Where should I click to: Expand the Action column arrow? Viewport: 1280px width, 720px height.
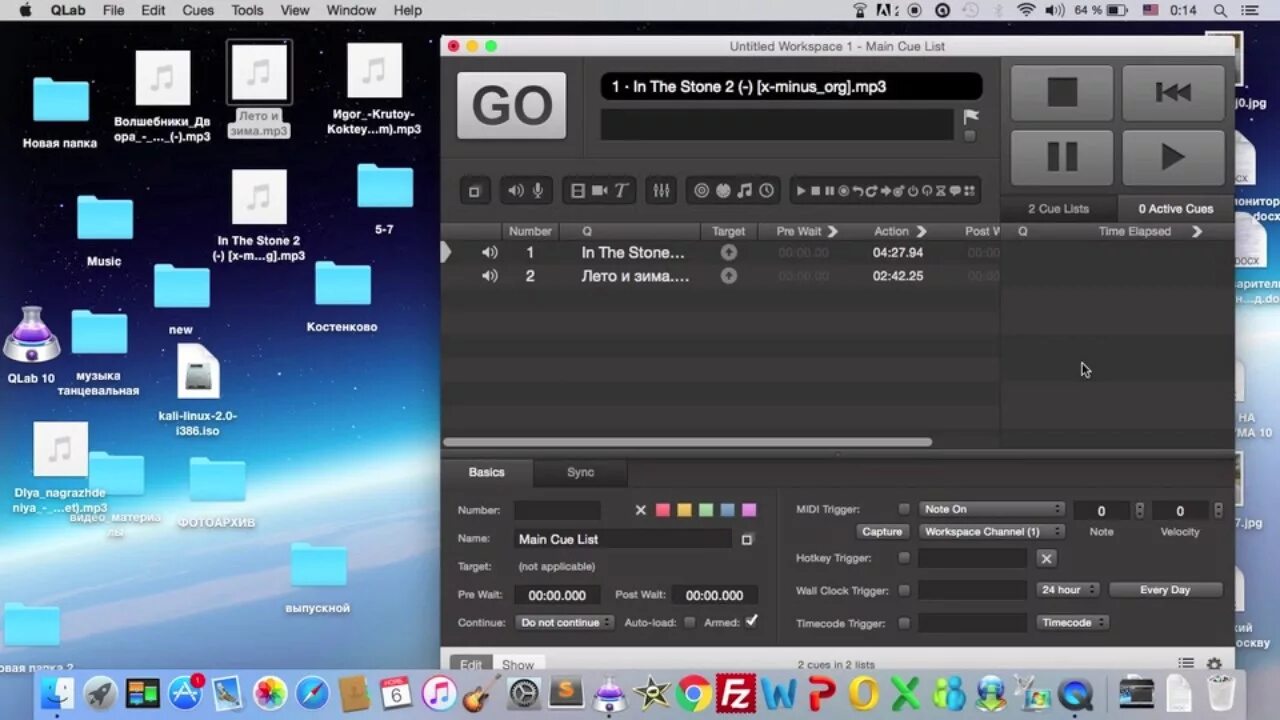(921, 231)
